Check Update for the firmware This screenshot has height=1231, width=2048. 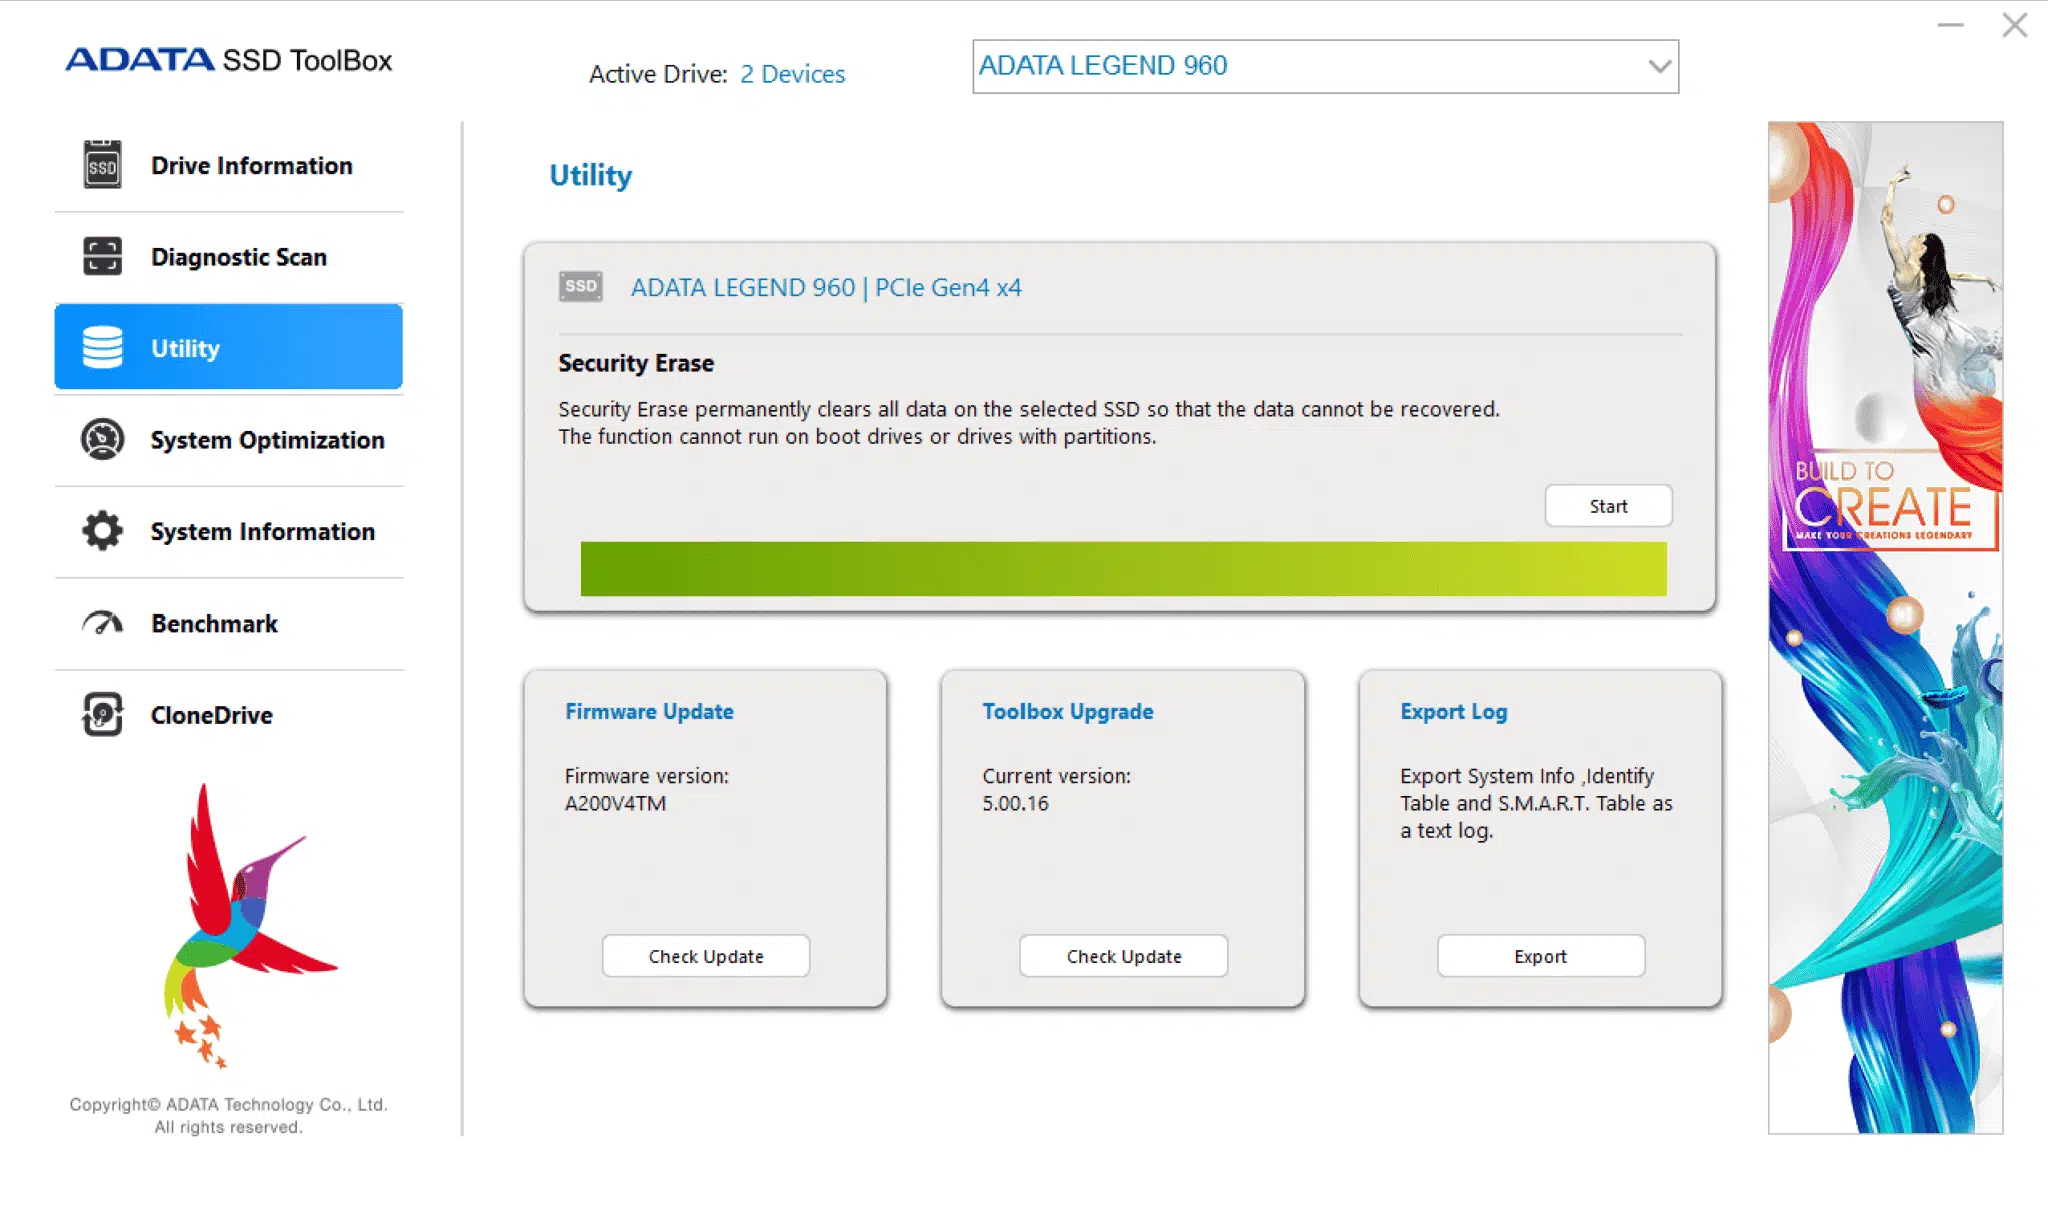coord(705,956)
